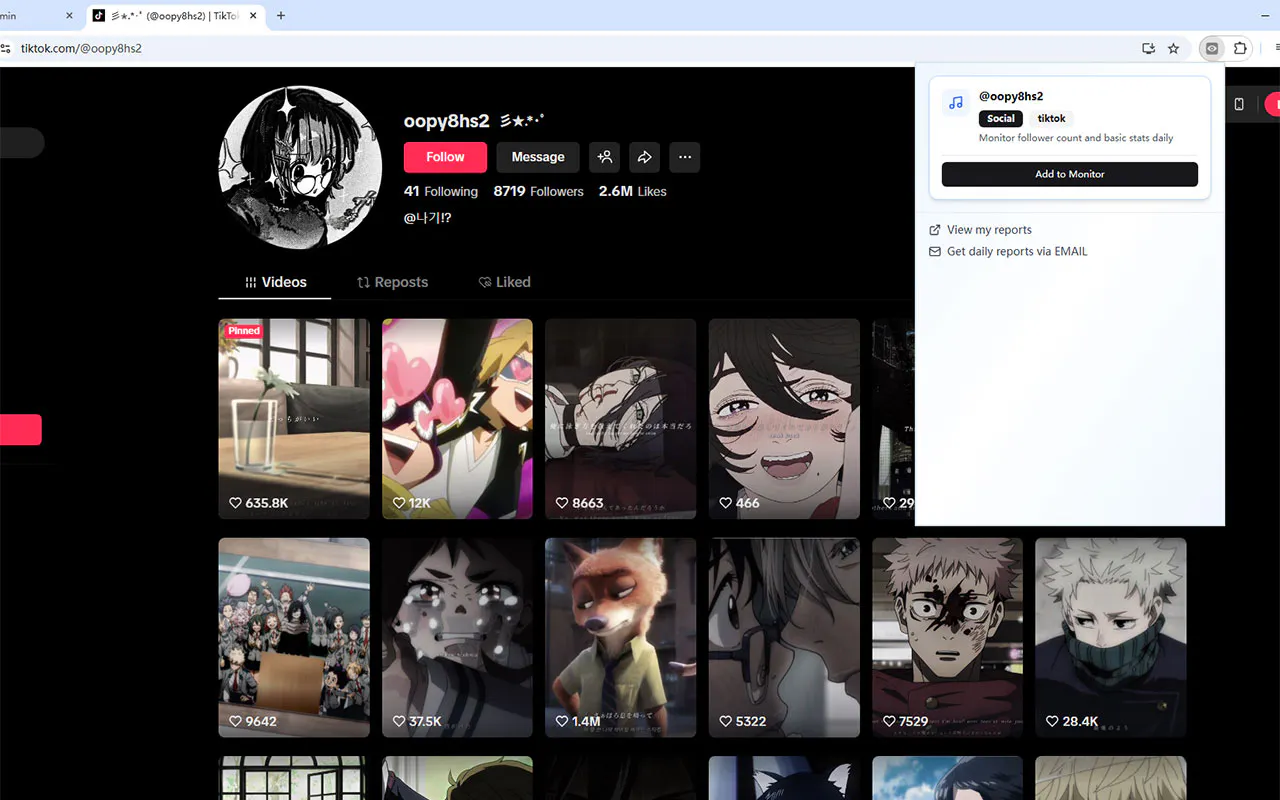The height and width of the screenshot is (800, 1280).
Task: Open the fox video with 1.4M likes
Action: [x=620, y=638]
